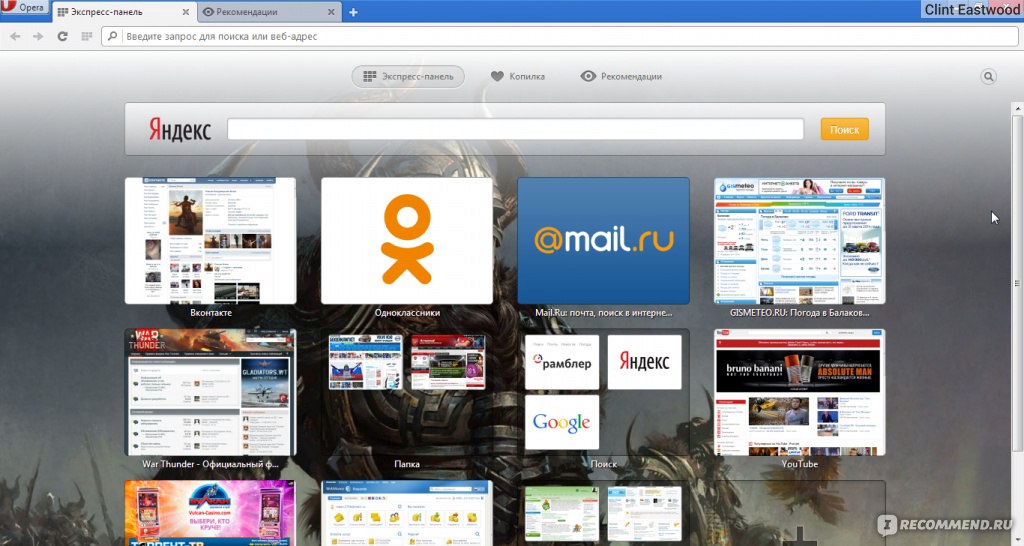Open a new tab with plus button

pos(353,12)
